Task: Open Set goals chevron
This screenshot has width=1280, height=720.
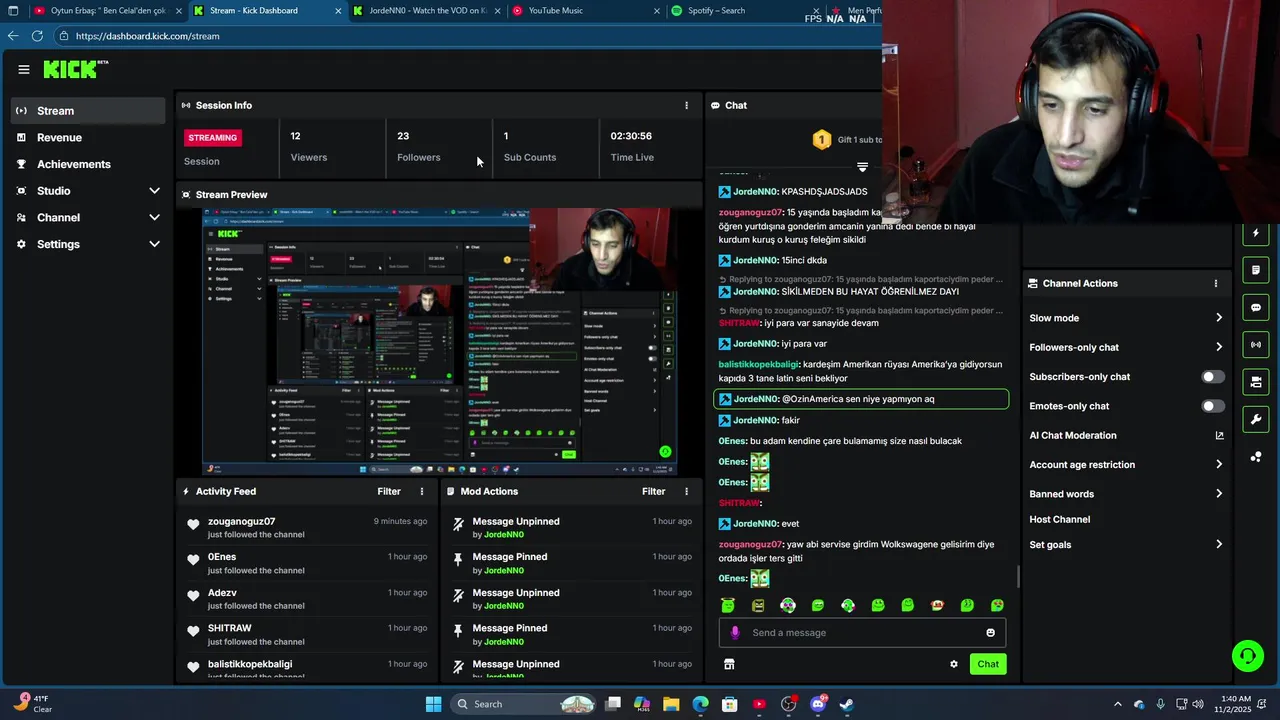Action: (x=1219, y=544)
